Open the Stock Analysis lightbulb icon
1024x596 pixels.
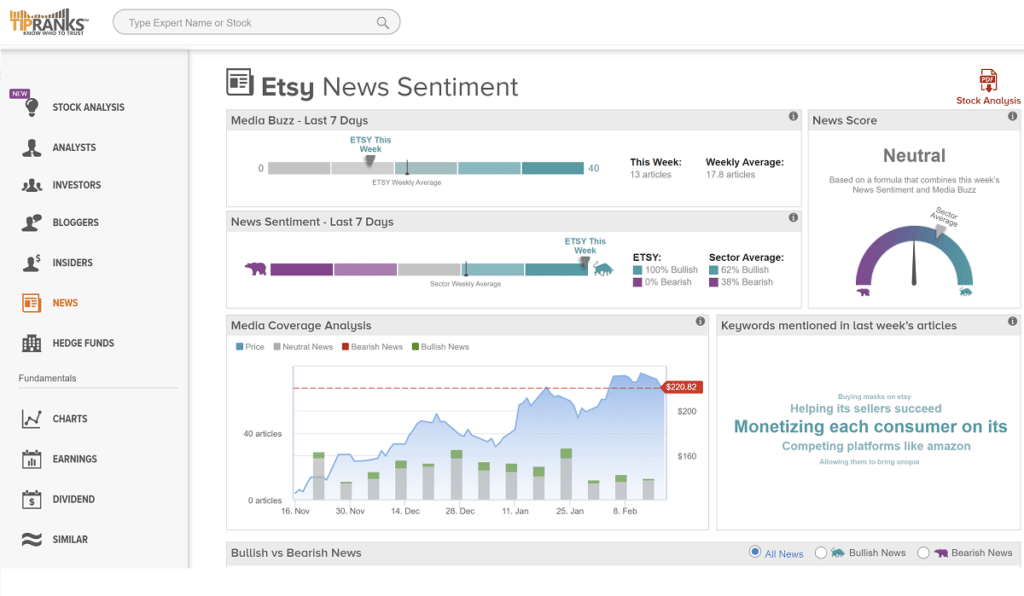tap(31, 108)
